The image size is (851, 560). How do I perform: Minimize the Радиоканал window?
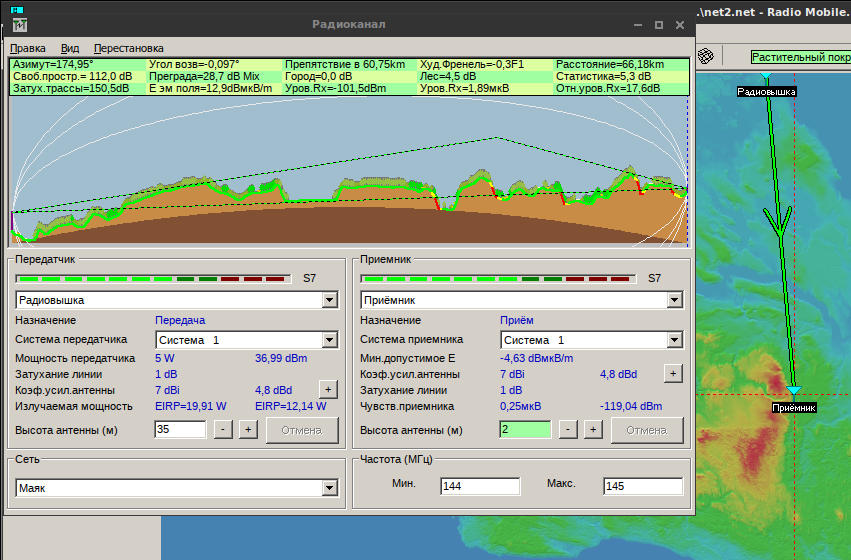(638, 25)
